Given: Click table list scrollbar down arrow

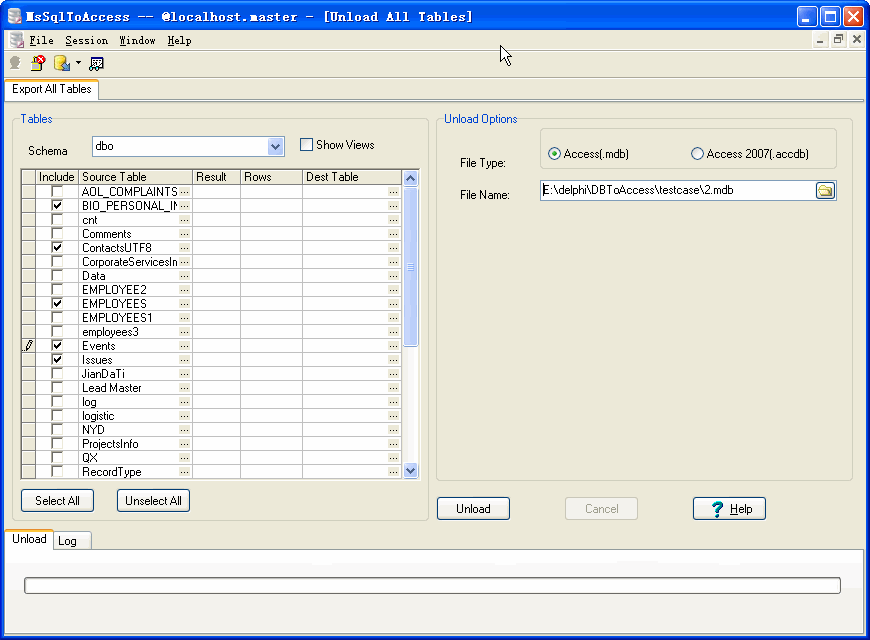Looking at the screenshot, I should click(x=411, y=471).
